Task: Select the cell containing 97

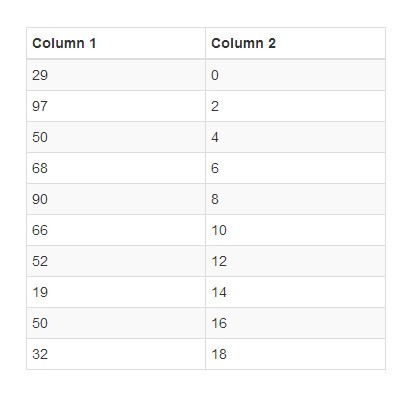Action: (x=116, y=106)
